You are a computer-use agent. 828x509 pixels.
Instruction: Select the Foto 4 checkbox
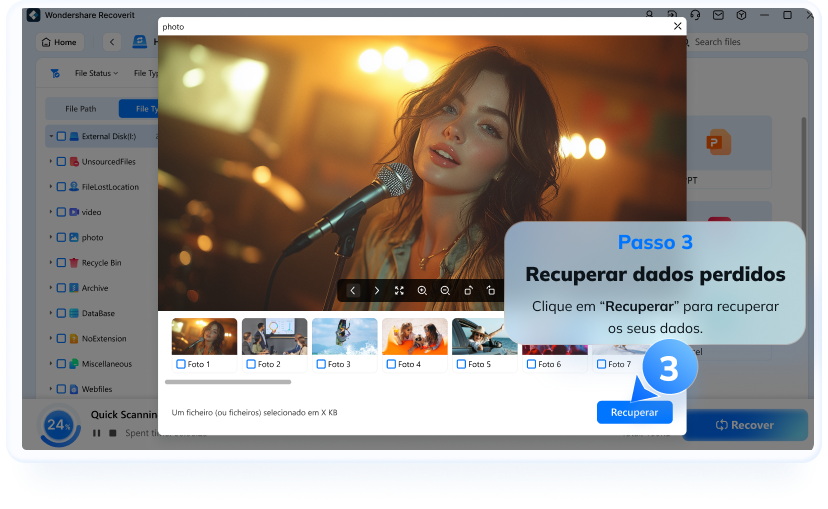pyautogui.click(x=391, y=365)
